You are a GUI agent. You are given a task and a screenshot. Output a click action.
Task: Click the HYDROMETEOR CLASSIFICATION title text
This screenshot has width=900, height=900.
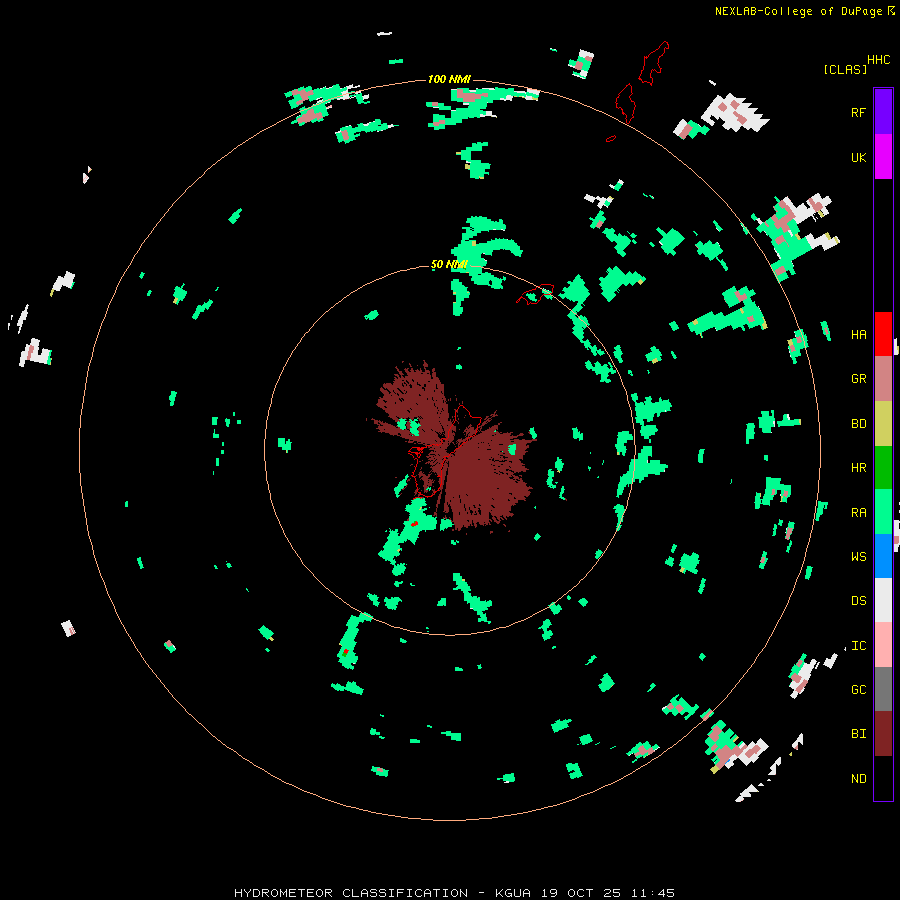tap(351, 893)
